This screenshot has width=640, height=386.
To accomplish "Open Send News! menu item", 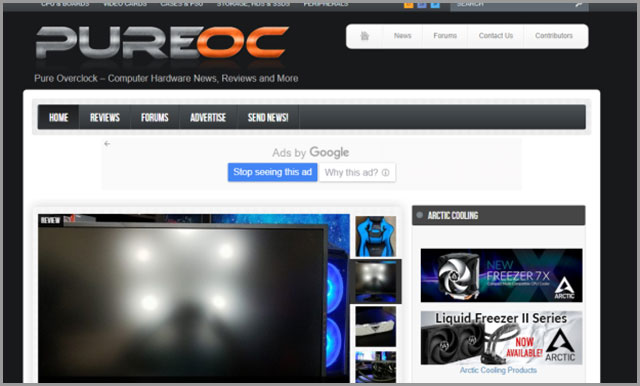I will pos(268,118).
